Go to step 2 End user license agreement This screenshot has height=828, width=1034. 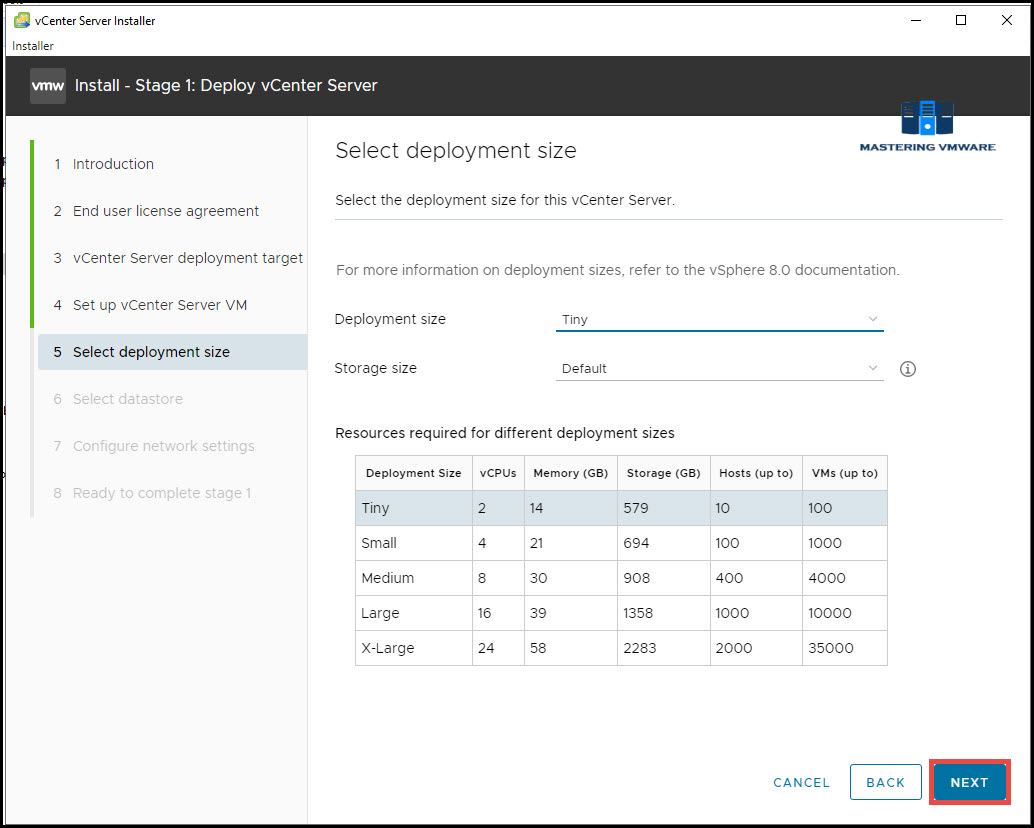[x=156, y=211]
